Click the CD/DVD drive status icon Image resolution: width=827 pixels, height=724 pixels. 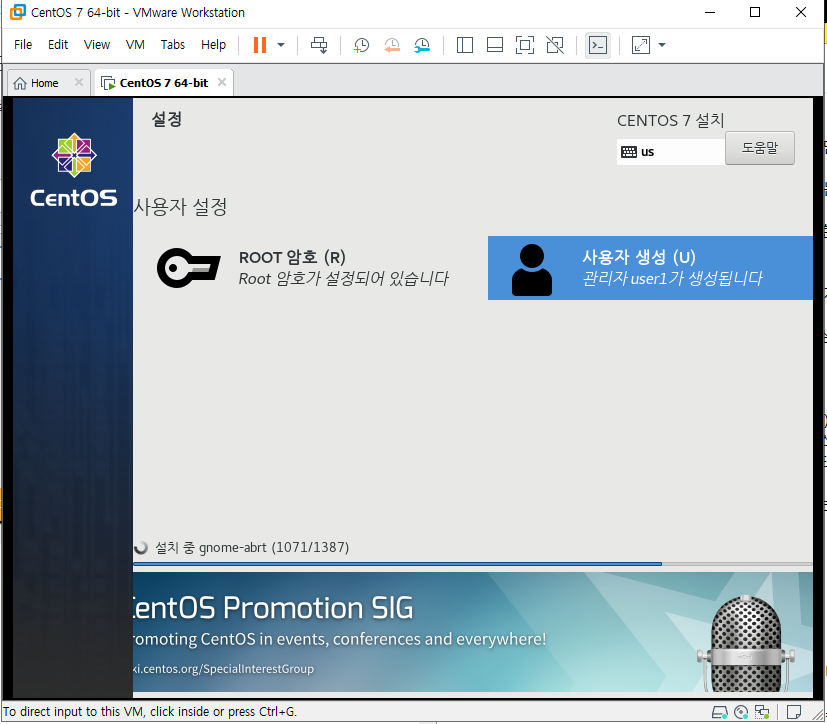741,712
